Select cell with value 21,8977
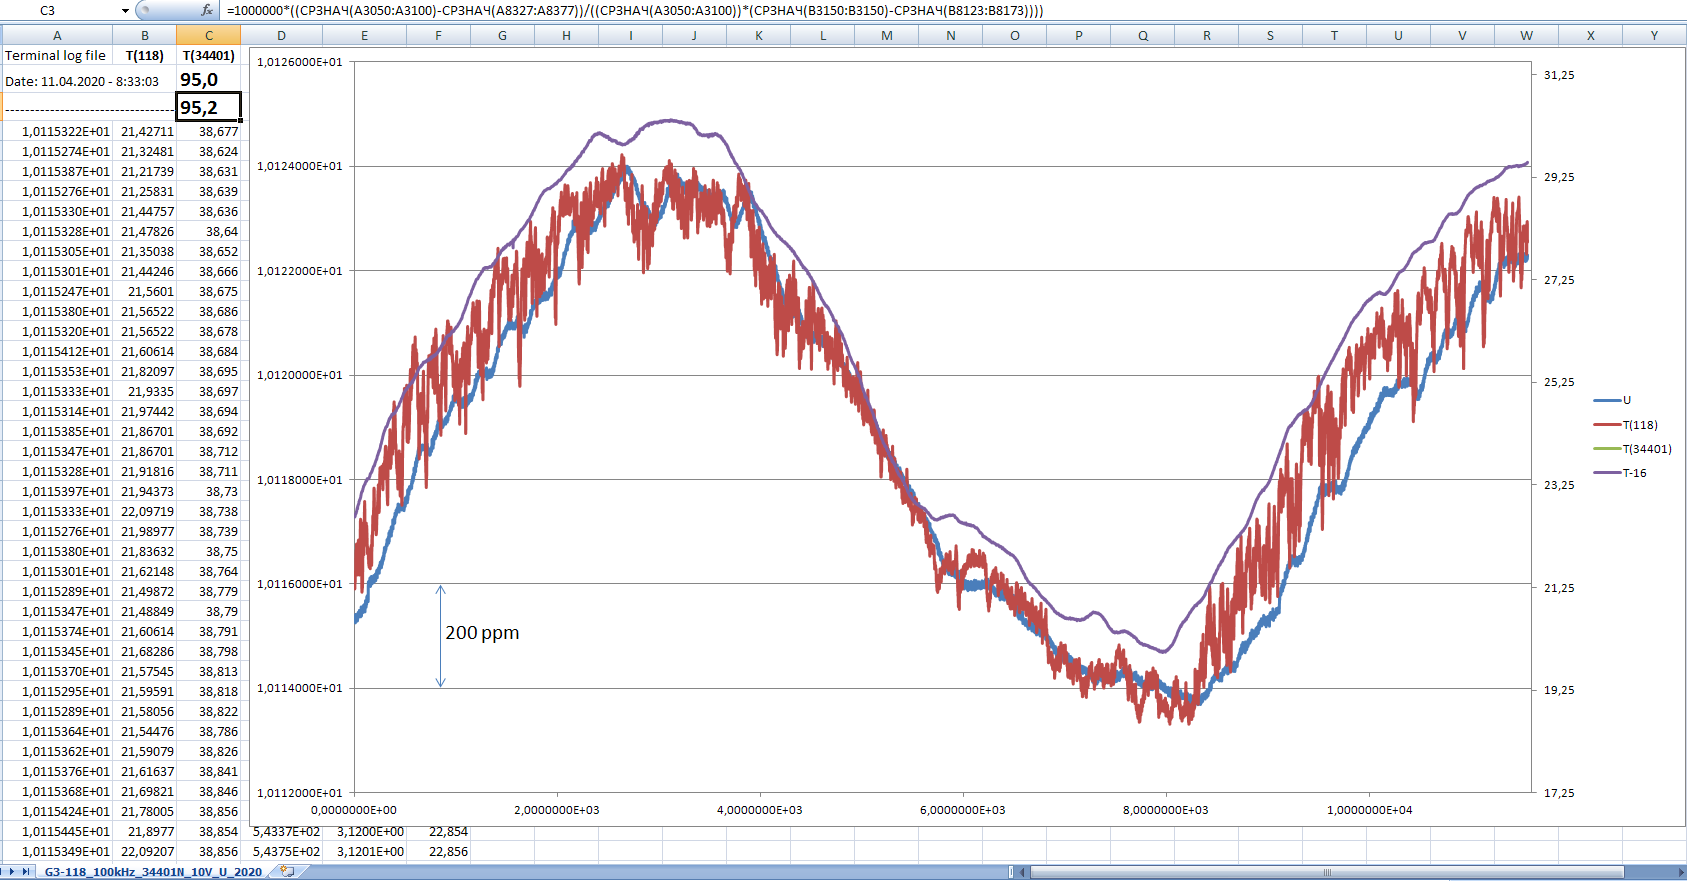This screenshot has height=881, width=1687. pyautogui.click(x=145, y=831)
